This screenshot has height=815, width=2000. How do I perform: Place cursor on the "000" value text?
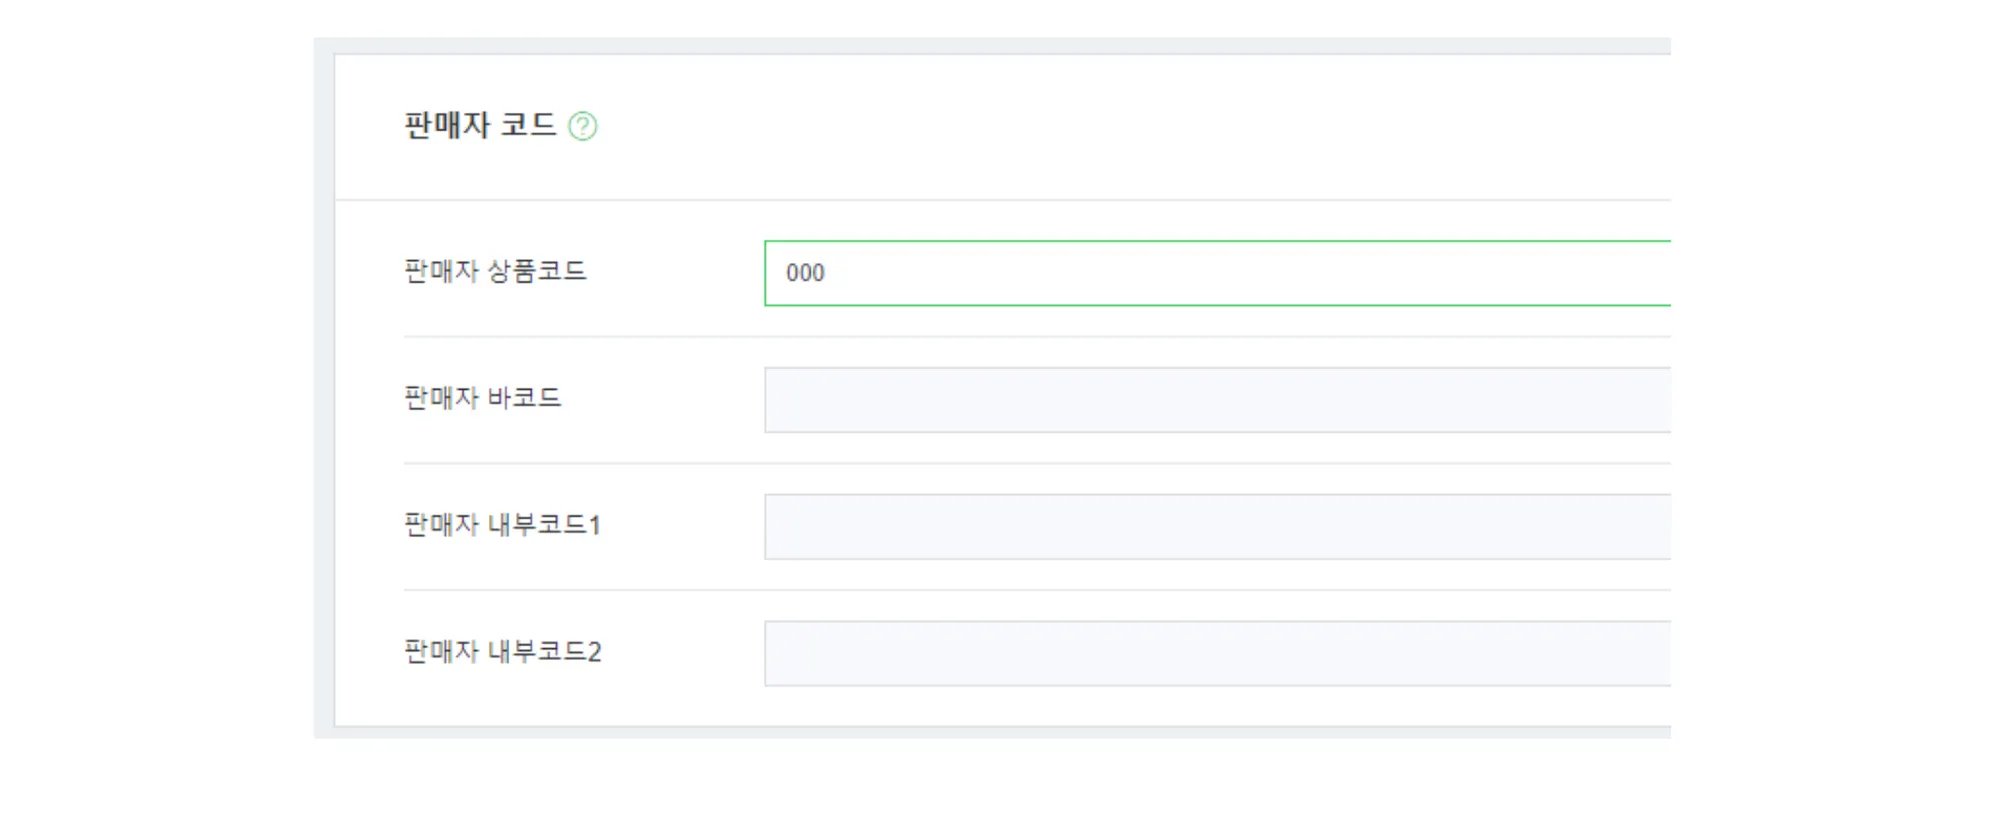(805, 273)
